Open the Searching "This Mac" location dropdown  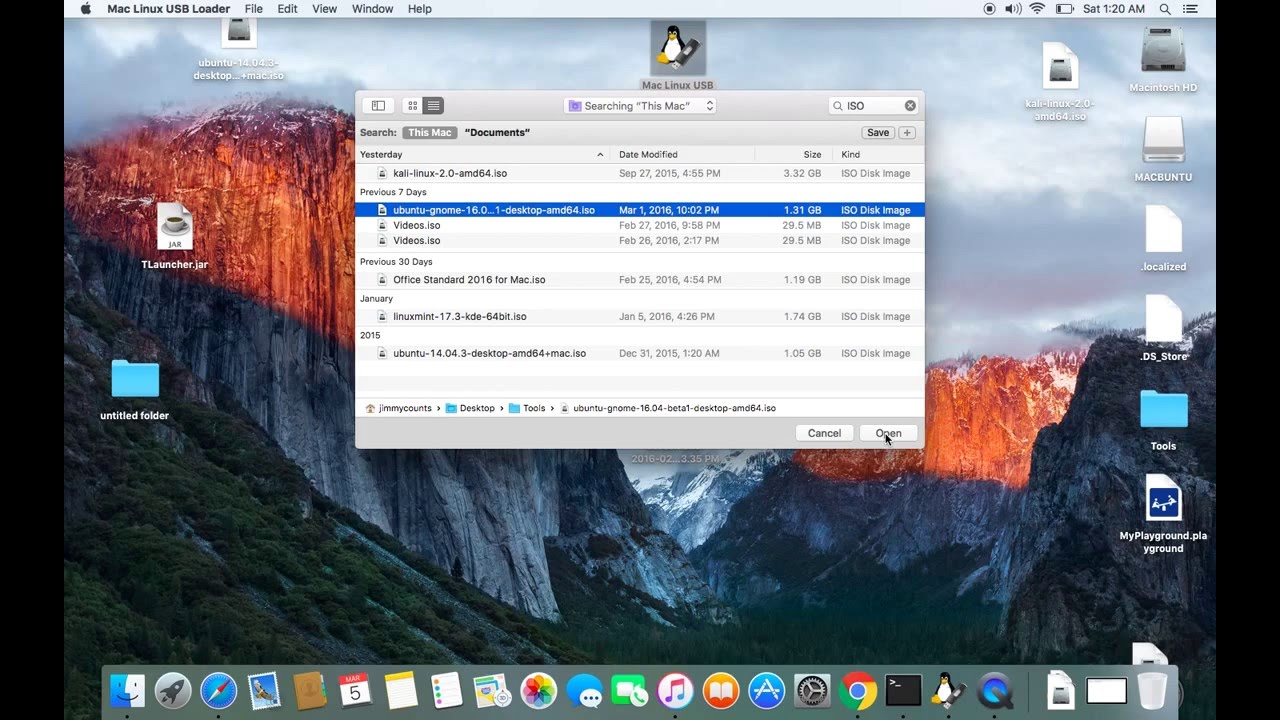point(640,106)
